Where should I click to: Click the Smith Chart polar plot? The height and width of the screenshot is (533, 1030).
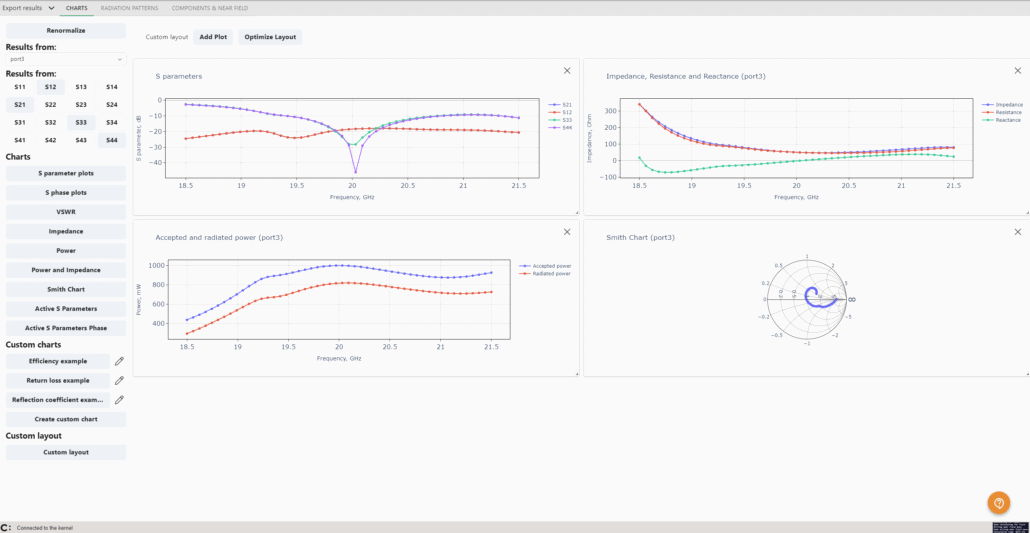(807, 299)
